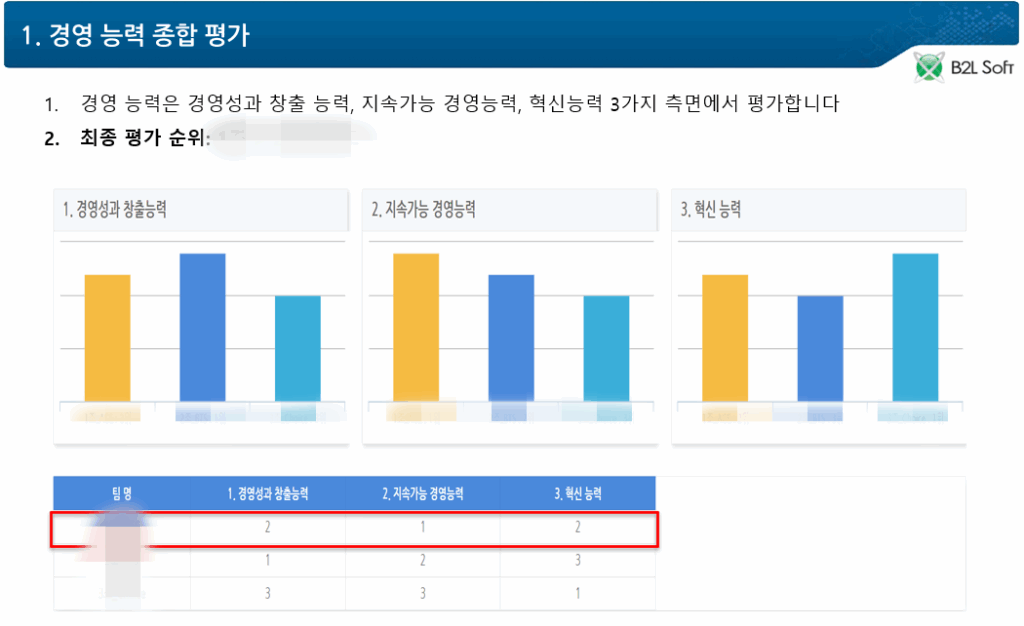The width and height of the screenshot is (1024, 626).
Task: Select the '2. 지속가능 경영능력' chart panel title
Action: [423, 210]
